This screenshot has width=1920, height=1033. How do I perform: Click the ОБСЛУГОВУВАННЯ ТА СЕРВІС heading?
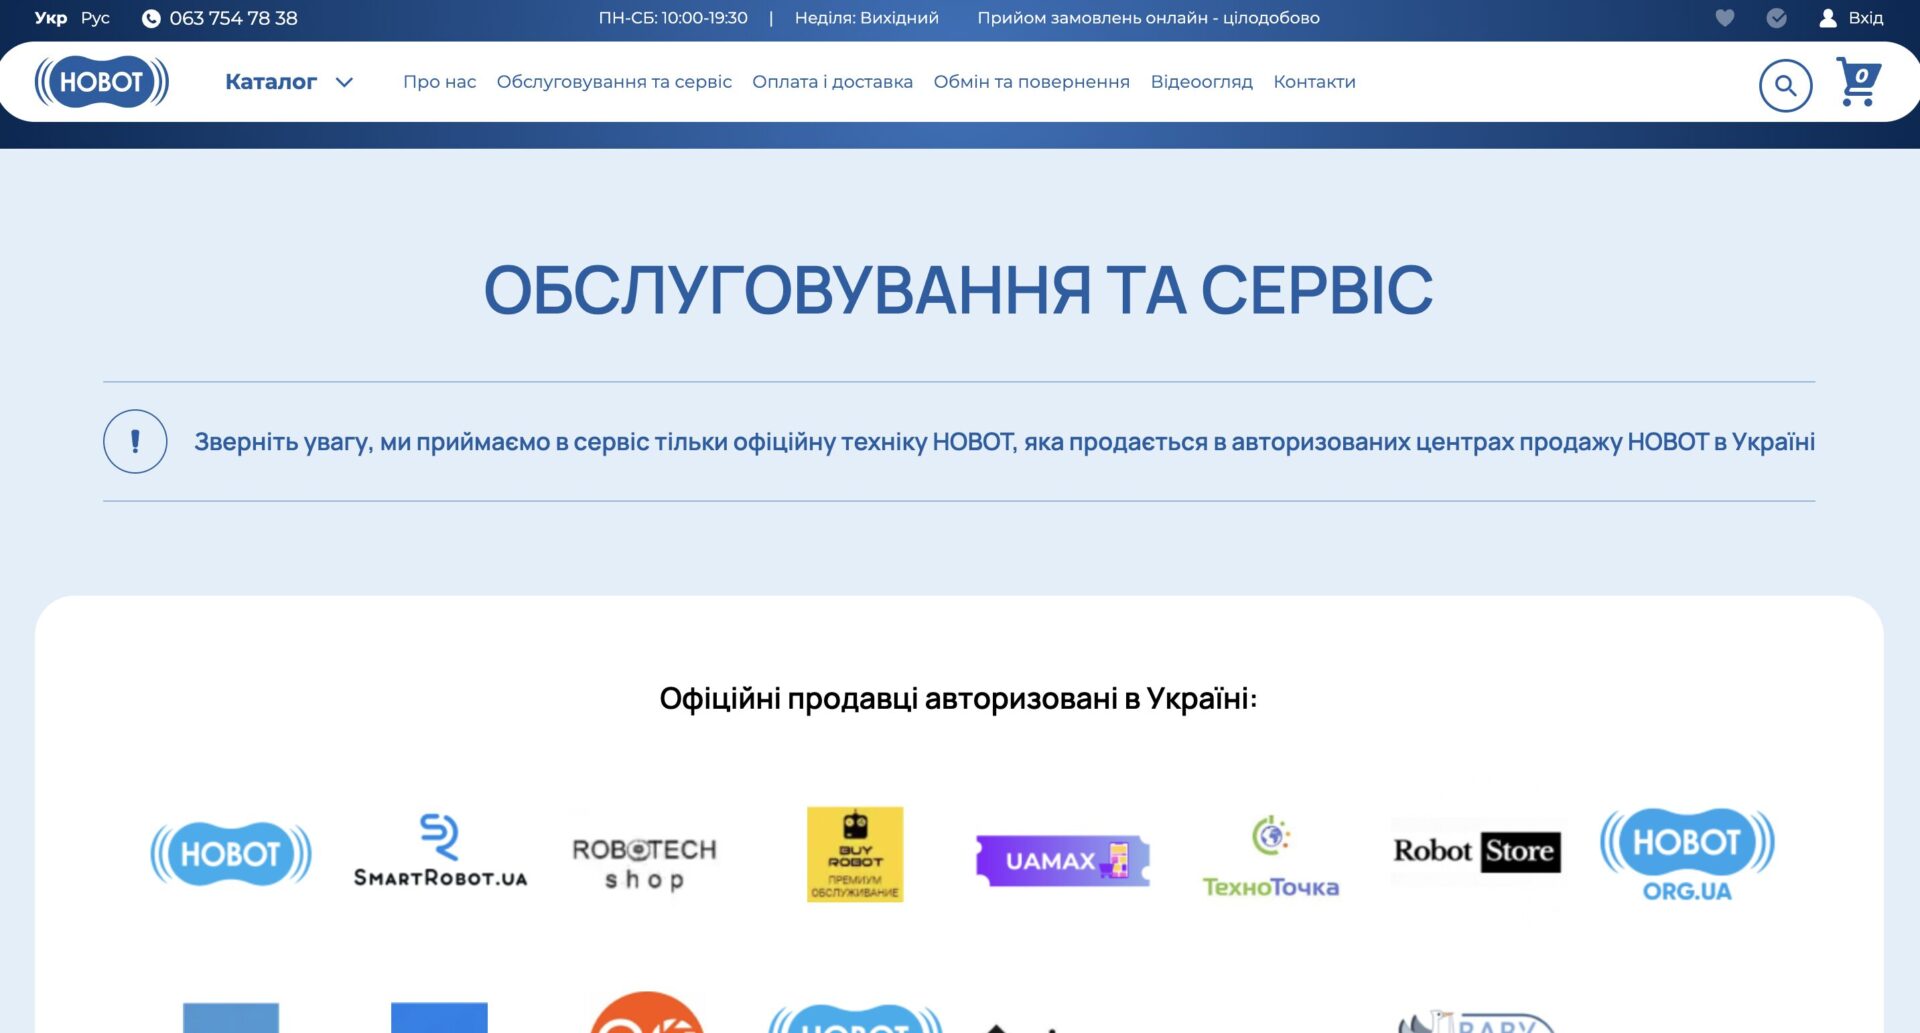tap(958, 290)
